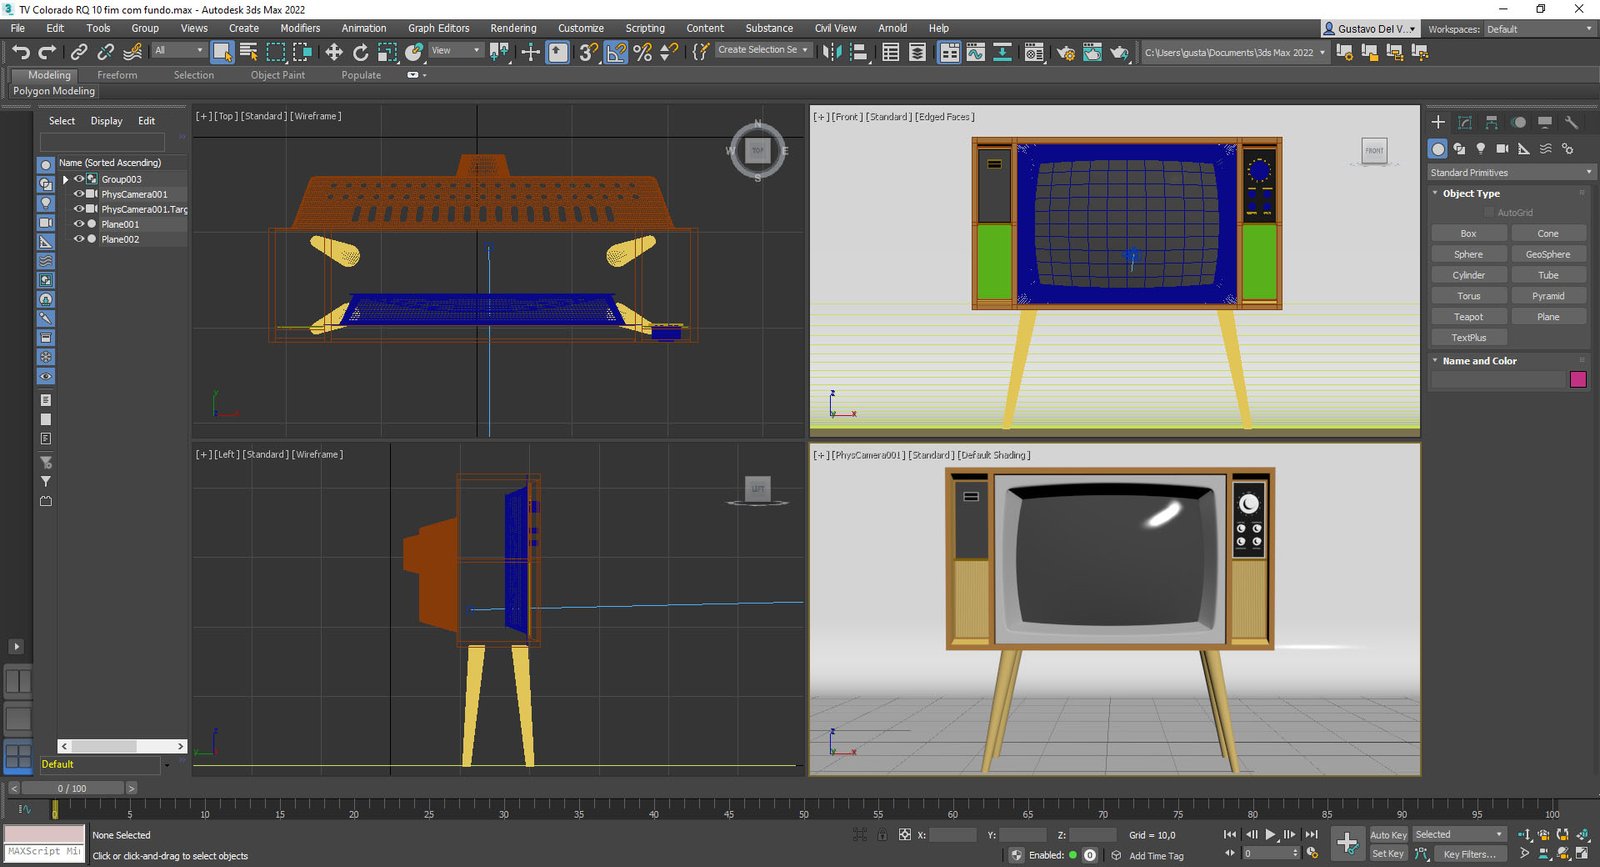
Task: Open the Modifiers menu
Action: (300, 28)
